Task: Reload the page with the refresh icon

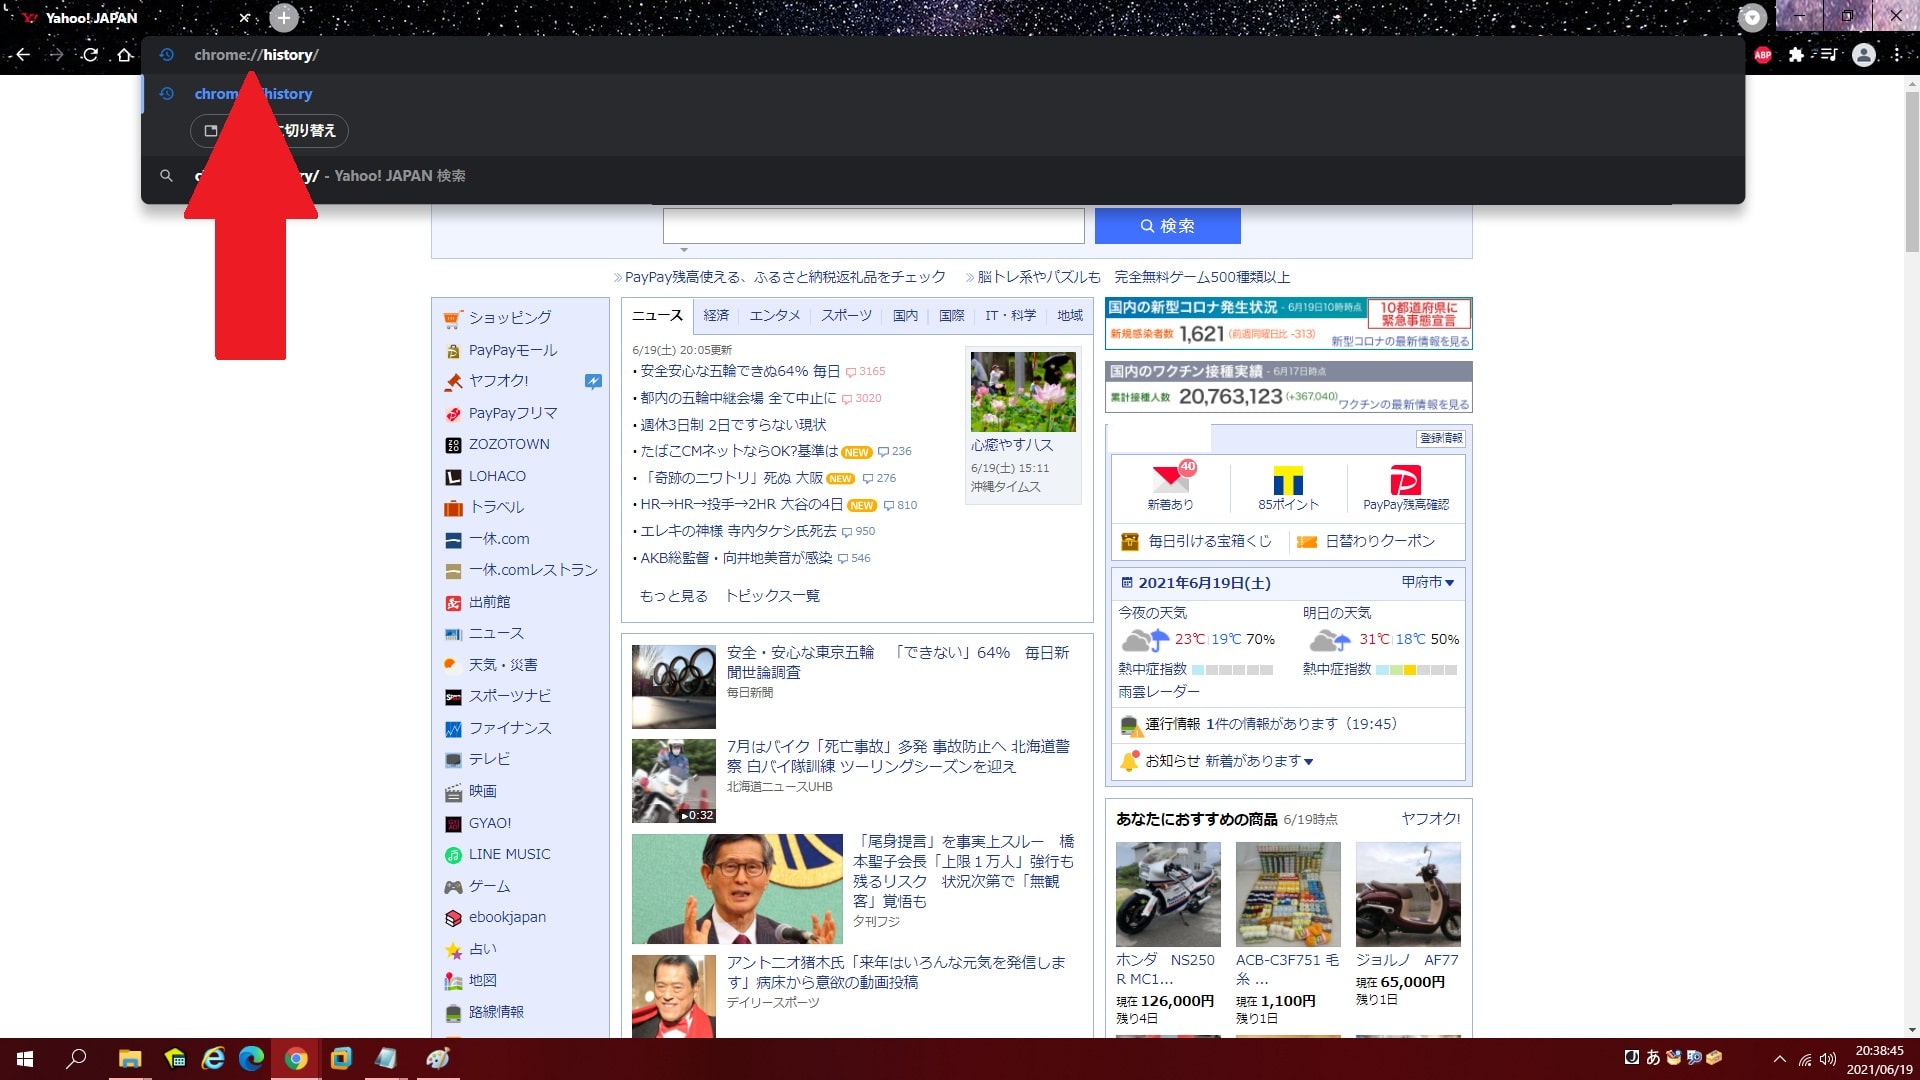Action: pyautogui.click(x=90, y=55)
